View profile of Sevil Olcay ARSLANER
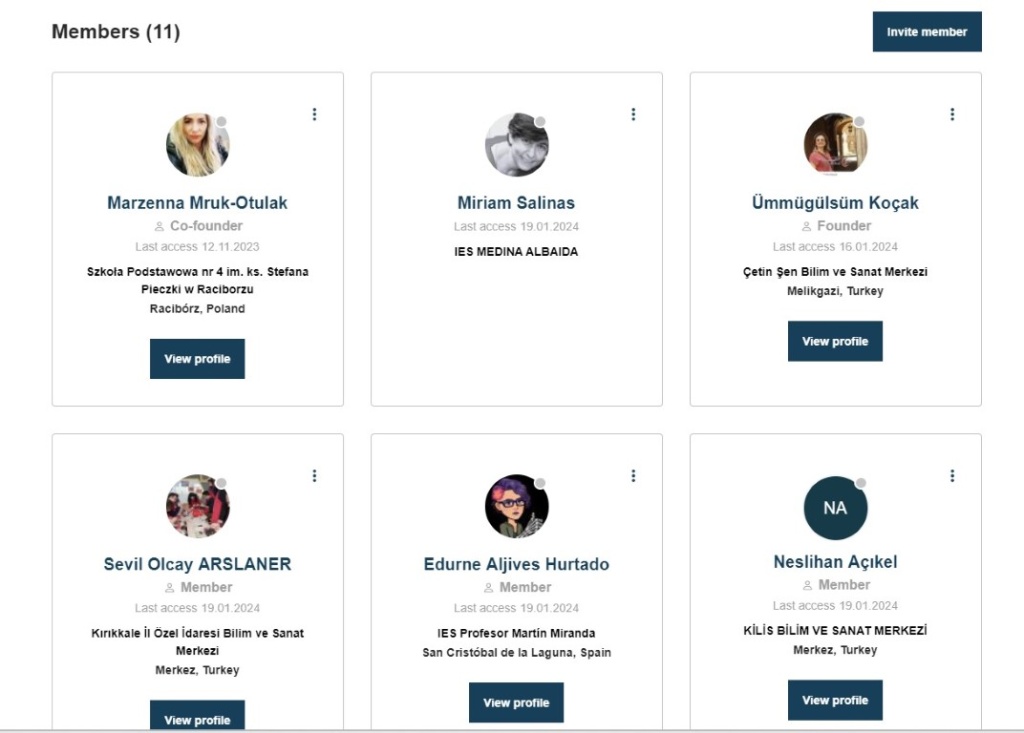Image resolution: width=1024 pixels, height=733 pixels. tap(197, 718)
